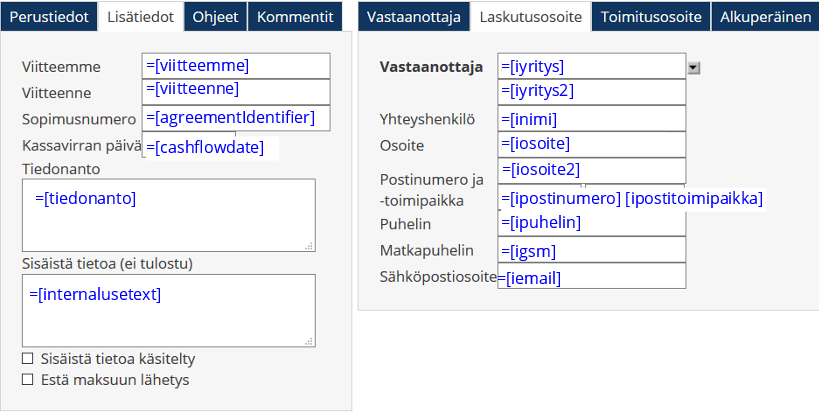The height and width of the screenshot is (414, 819).
Task: Open the Toimitusosoite tab
Action: point(651,17)
